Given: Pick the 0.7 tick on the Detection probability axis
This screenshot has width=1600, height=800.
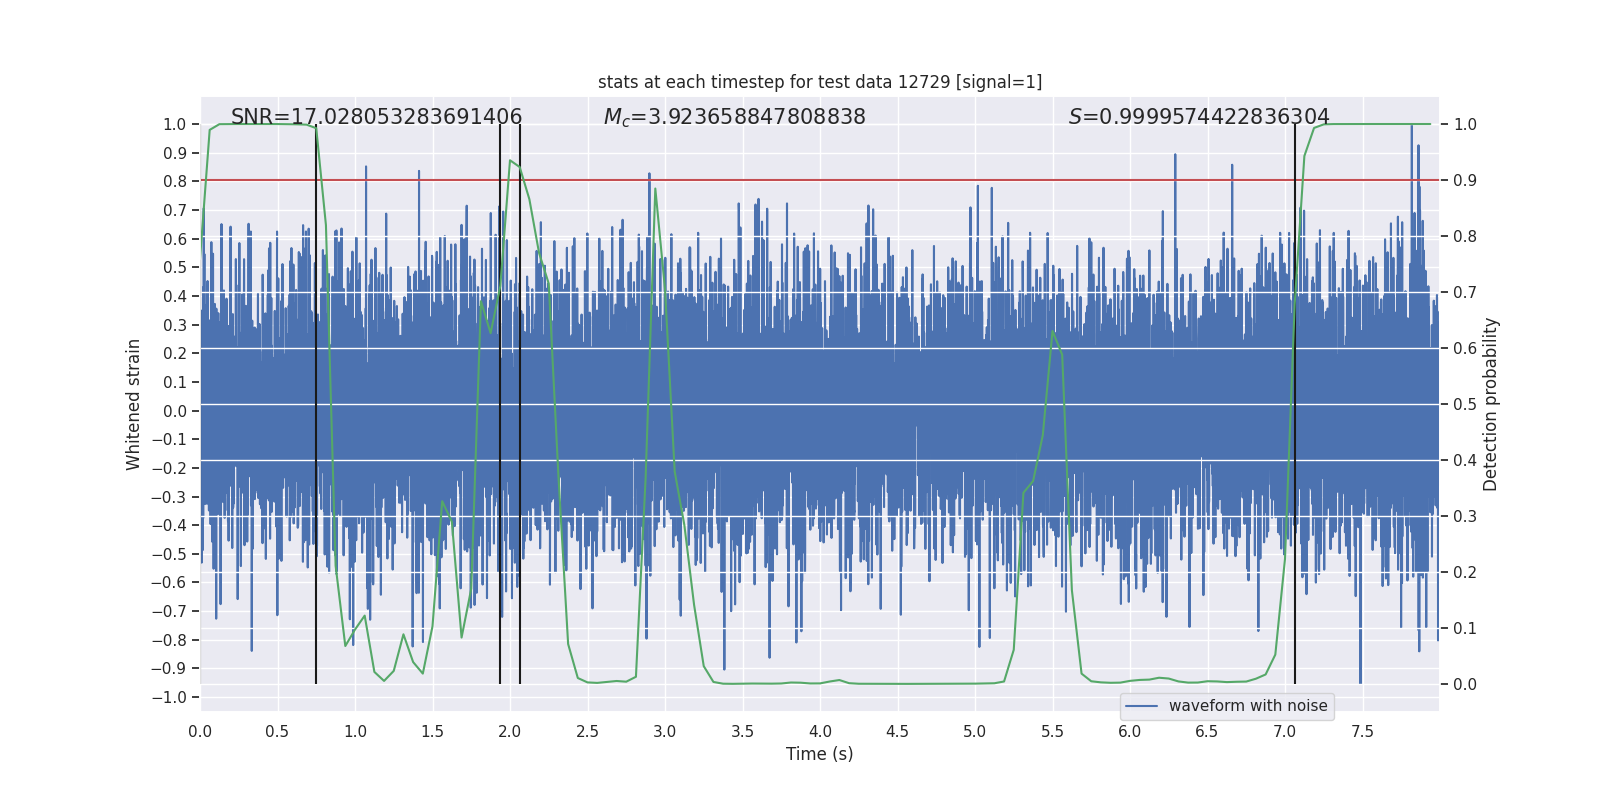Looking at the screenshot, I should tap(1465, 293).
